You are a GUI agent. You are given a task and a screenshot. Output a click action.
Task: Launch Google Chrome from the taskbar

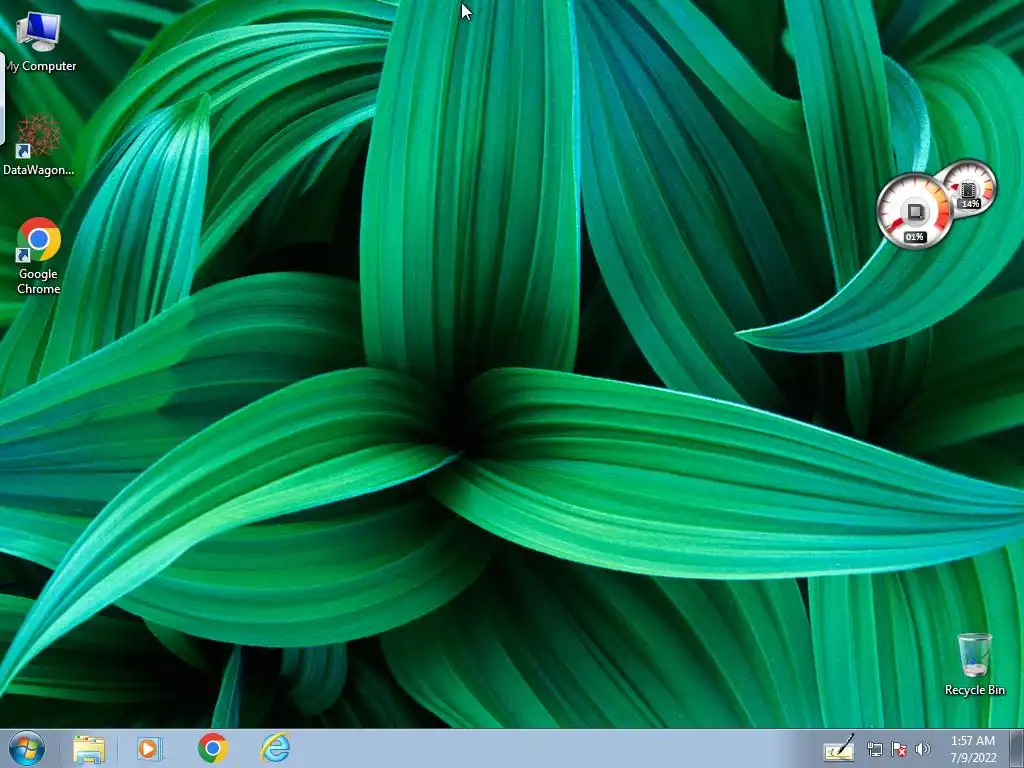[213, 748]
